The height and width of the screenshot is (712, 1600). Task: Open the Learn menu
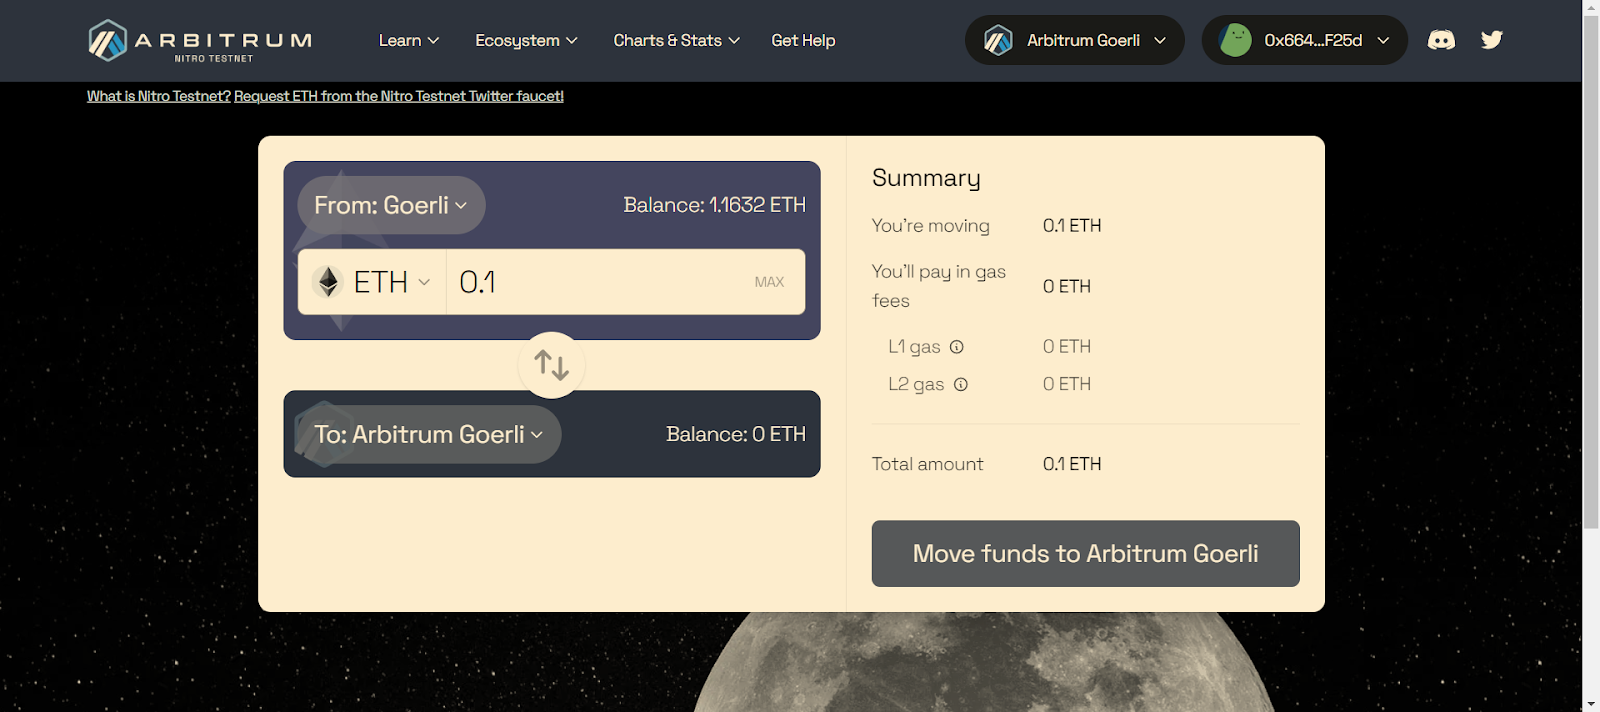(x=408, y=40)
